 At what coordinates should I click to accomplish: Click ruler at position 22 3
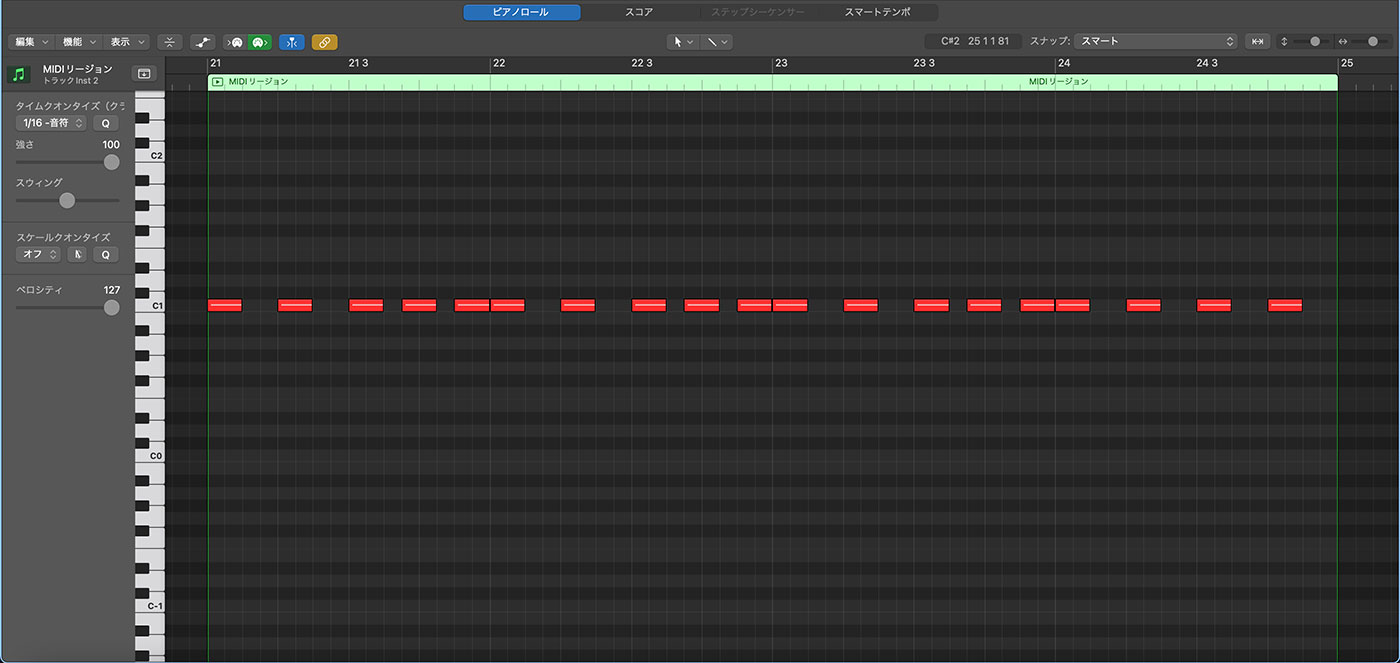(x=642, y=63)
